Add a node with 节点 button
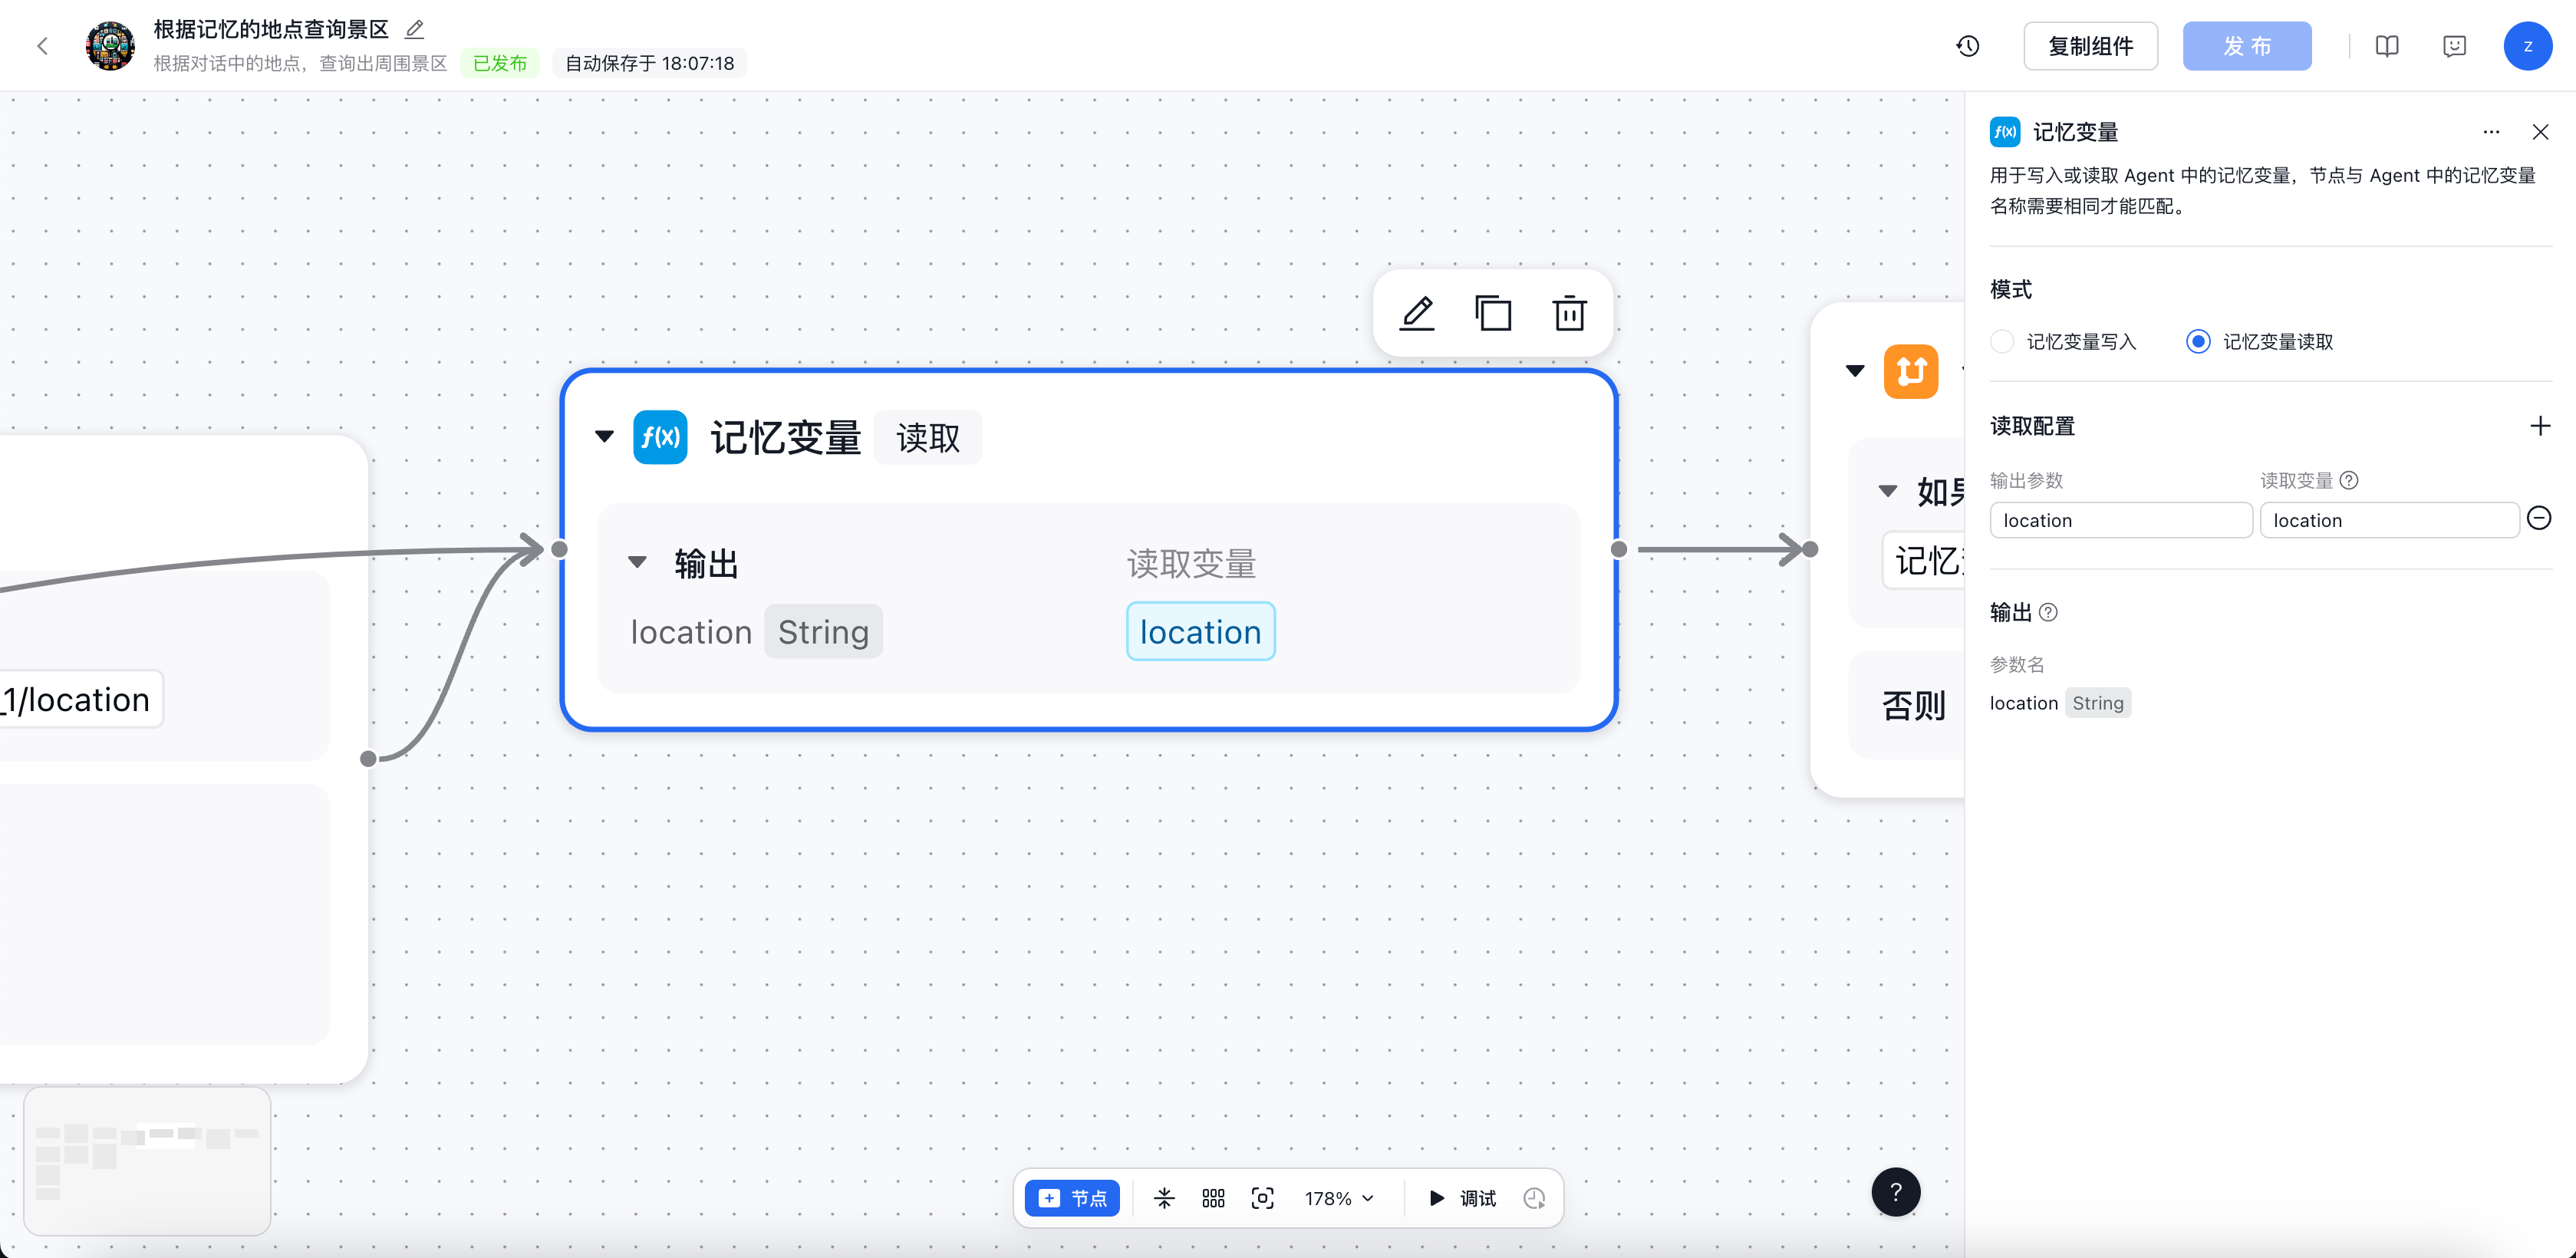The height and width of the screenshot is (1258, 2576). (x=1072, y=1198)
